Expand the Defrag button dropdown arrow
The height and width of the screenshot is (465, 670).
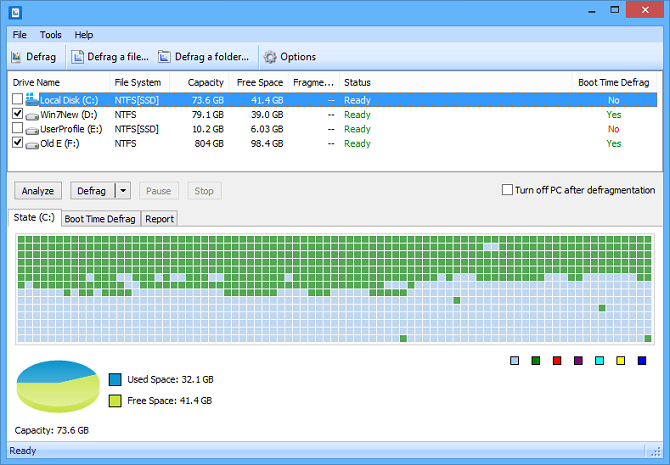pos(123,190)
